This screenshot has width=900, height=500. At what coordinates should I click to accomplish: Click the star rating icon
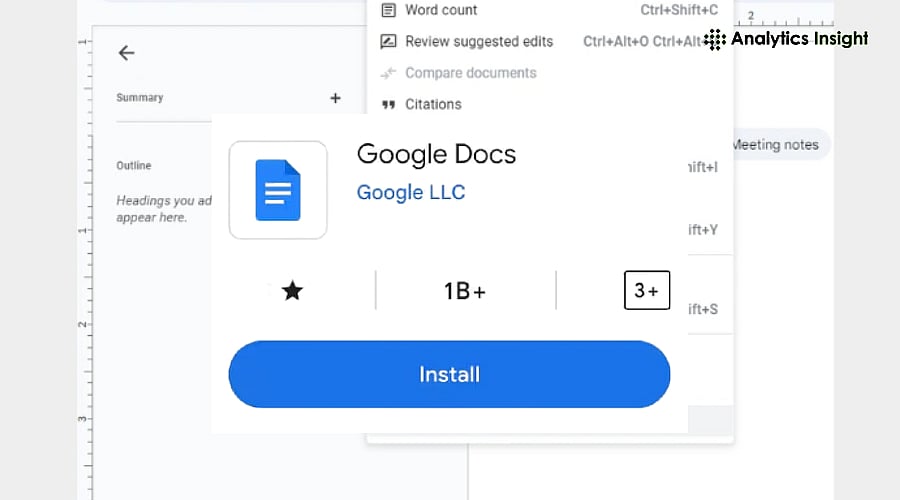[x=292, y=291]
